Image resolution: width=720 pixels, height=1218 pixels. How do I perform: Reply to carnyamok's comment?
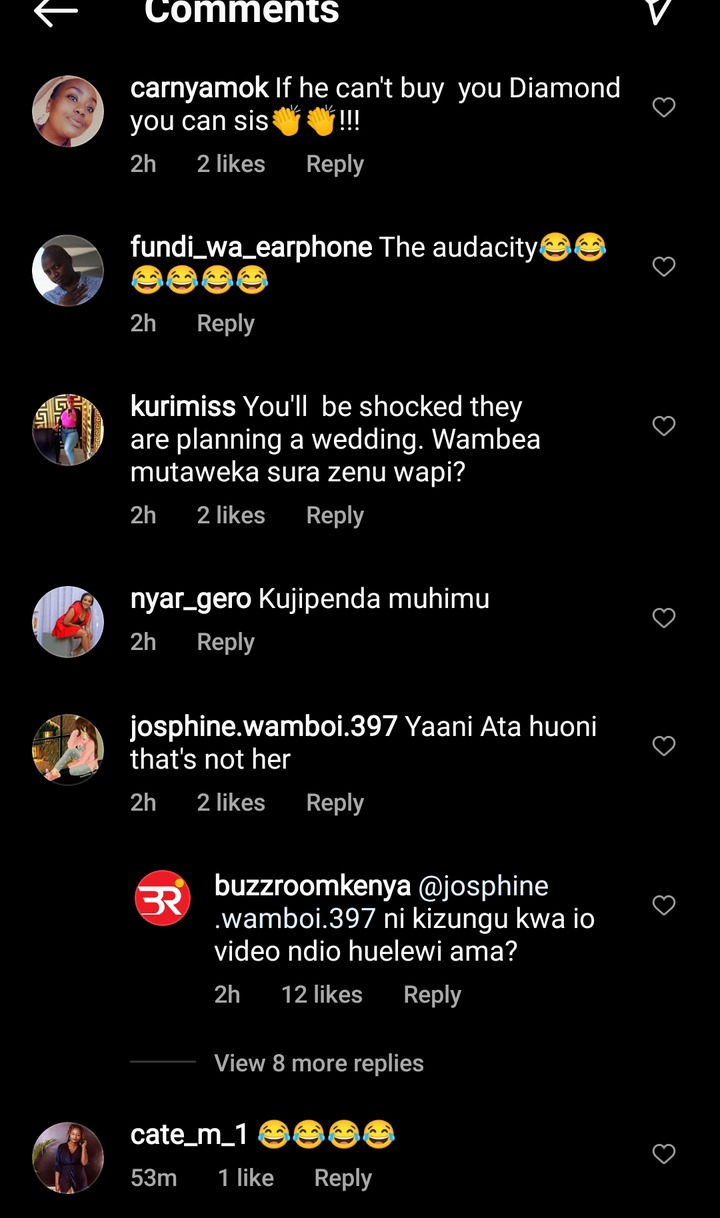click(x=335, y=164)
